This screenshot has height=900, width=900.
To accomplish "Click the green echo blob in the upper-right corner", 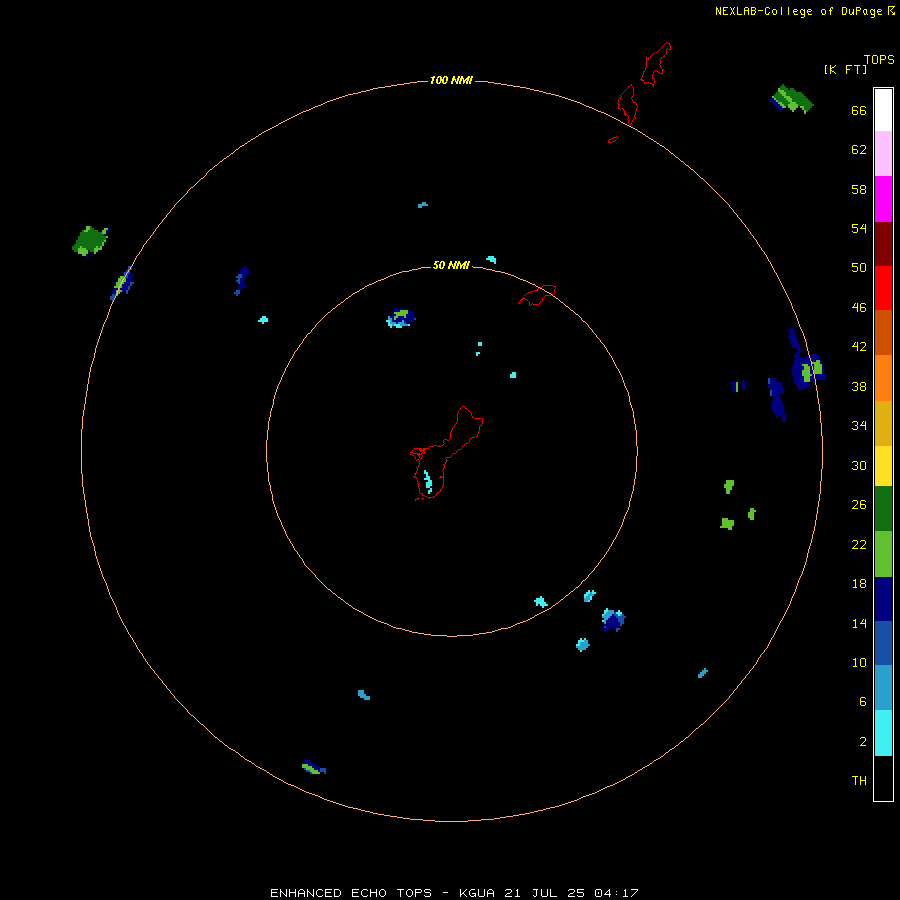I will coord(792,99).
